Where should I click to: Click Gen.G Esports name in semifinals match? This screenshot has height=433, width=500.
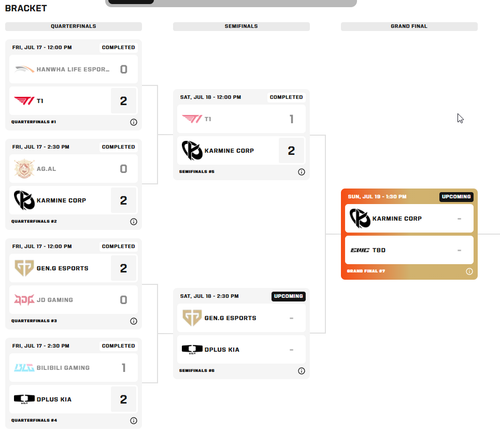230,318
